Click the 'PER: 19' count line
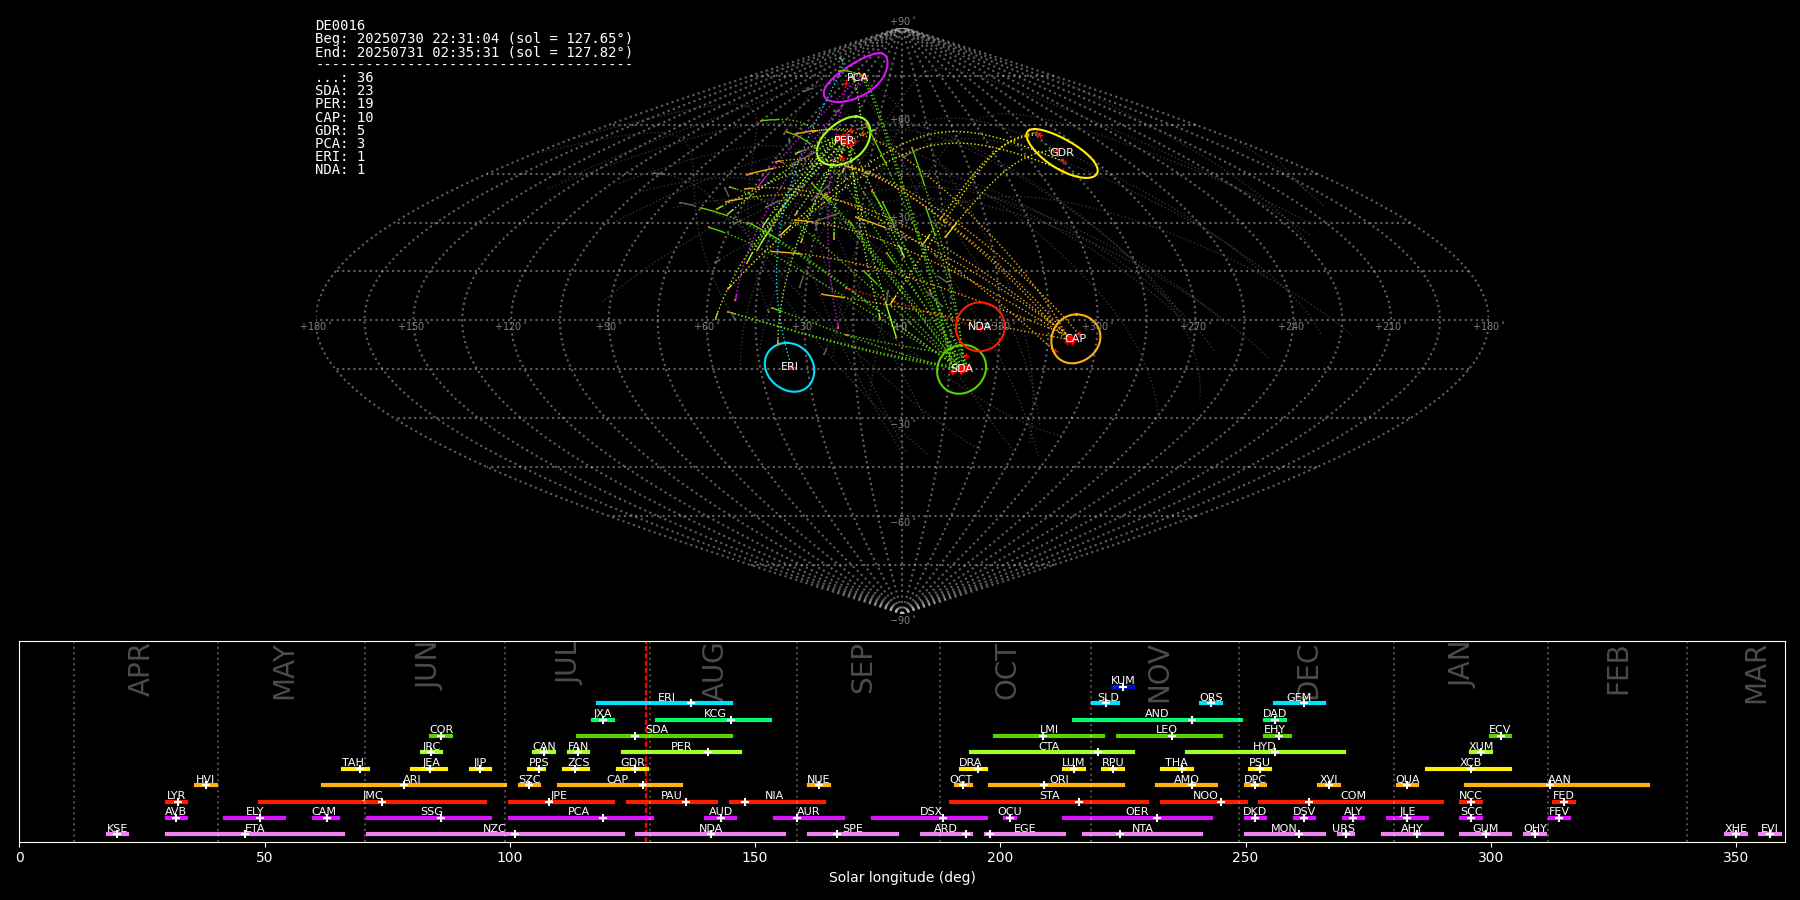This screenshot has height=900, width=1800. point(344,104)
